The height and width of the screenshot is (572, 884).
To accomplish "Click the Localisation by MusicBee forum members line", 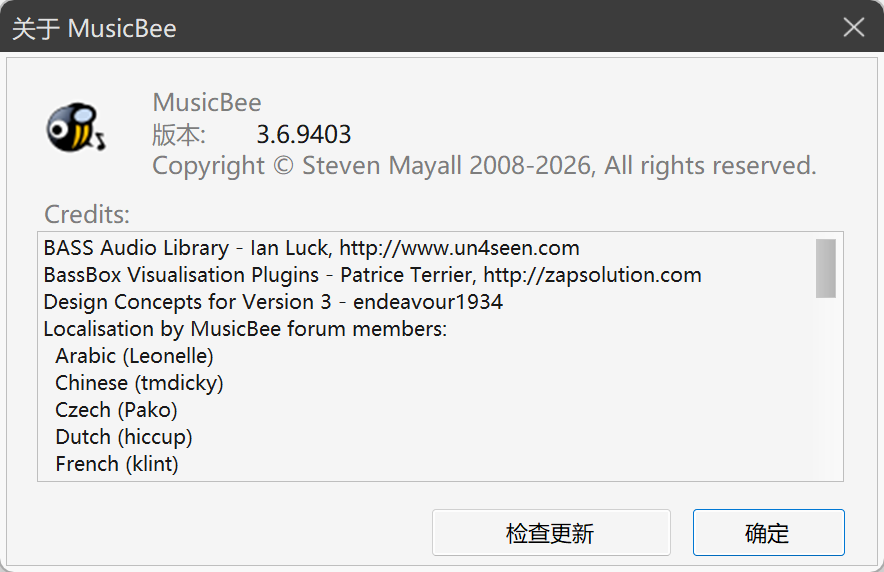I will (245, 329).
